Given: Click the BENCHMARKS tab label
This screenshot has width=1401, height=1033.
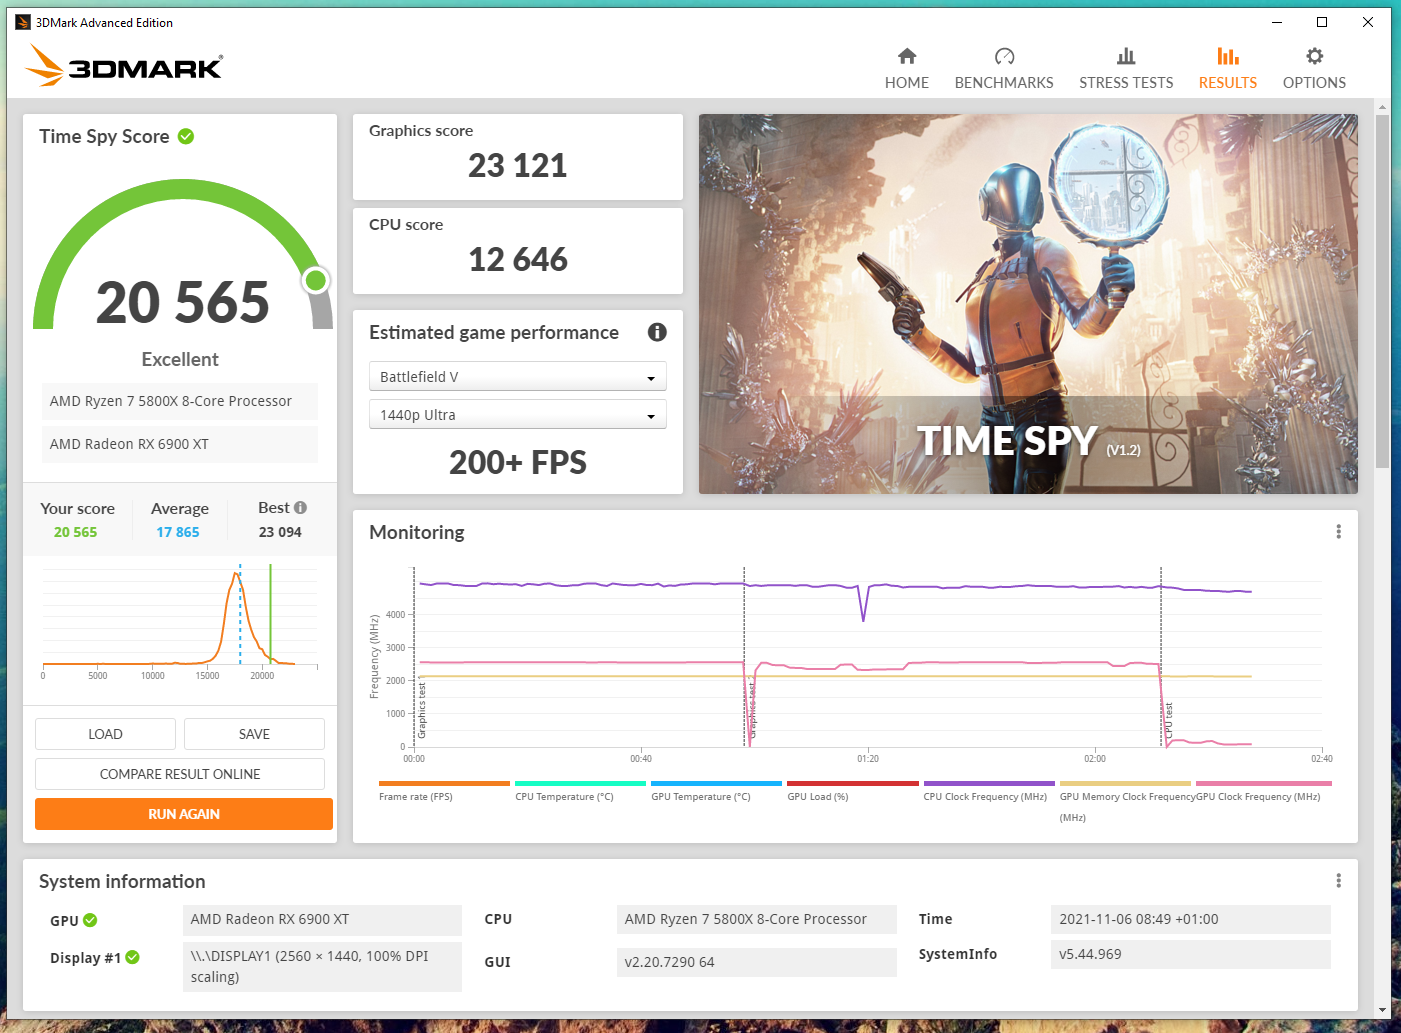Looking at the screenshot, I should (x=1004, y=83).
